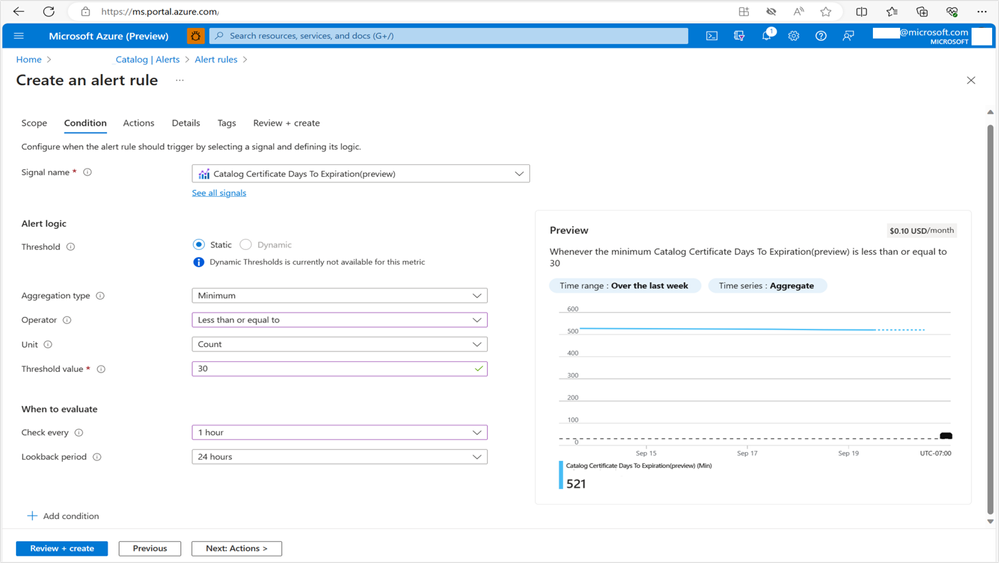
Task: Open portal settings gear
Action: coord(794,36)
